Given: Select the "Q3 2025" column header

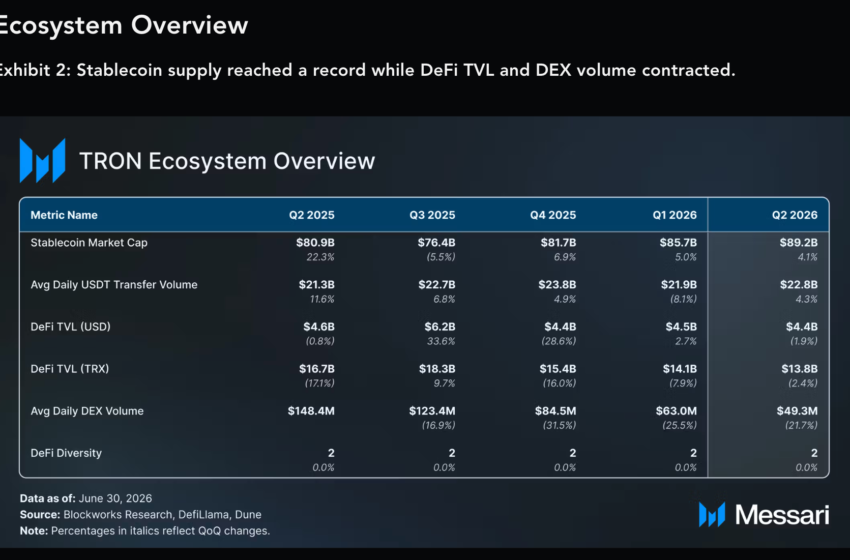Looking at the screenshot, I should pos(432,215).
